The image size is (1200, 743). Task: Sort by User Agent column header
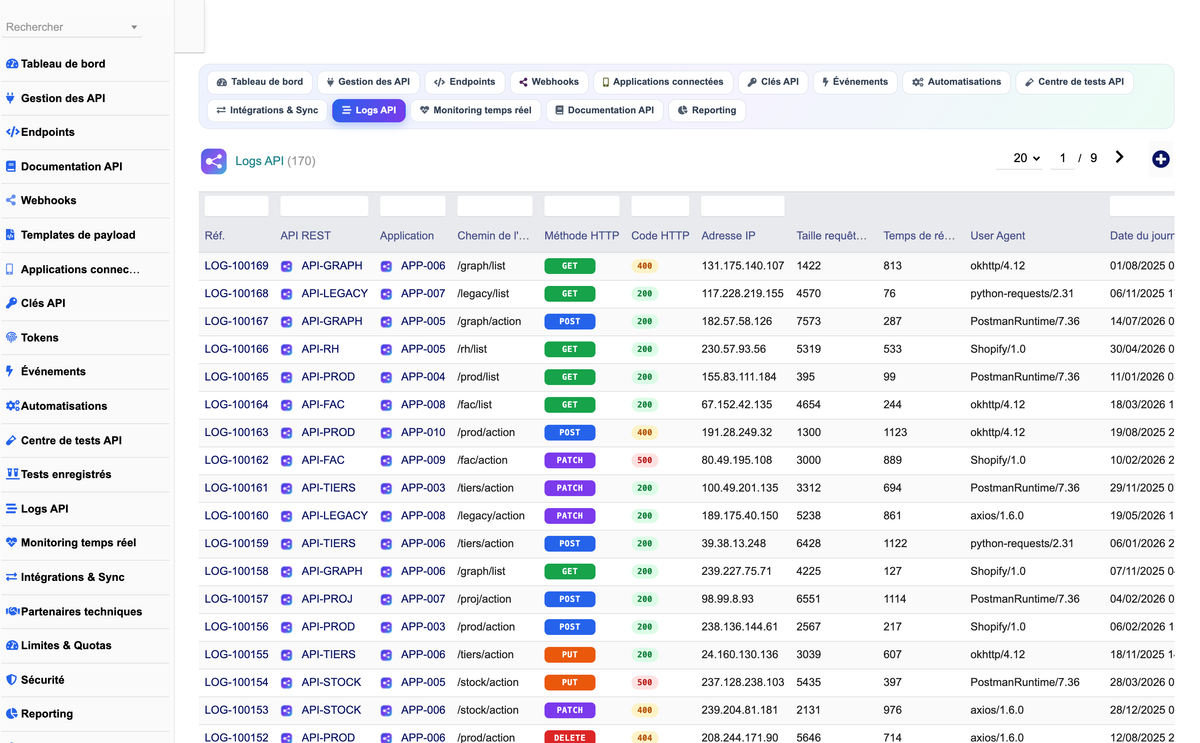click(x=998, y=236)
